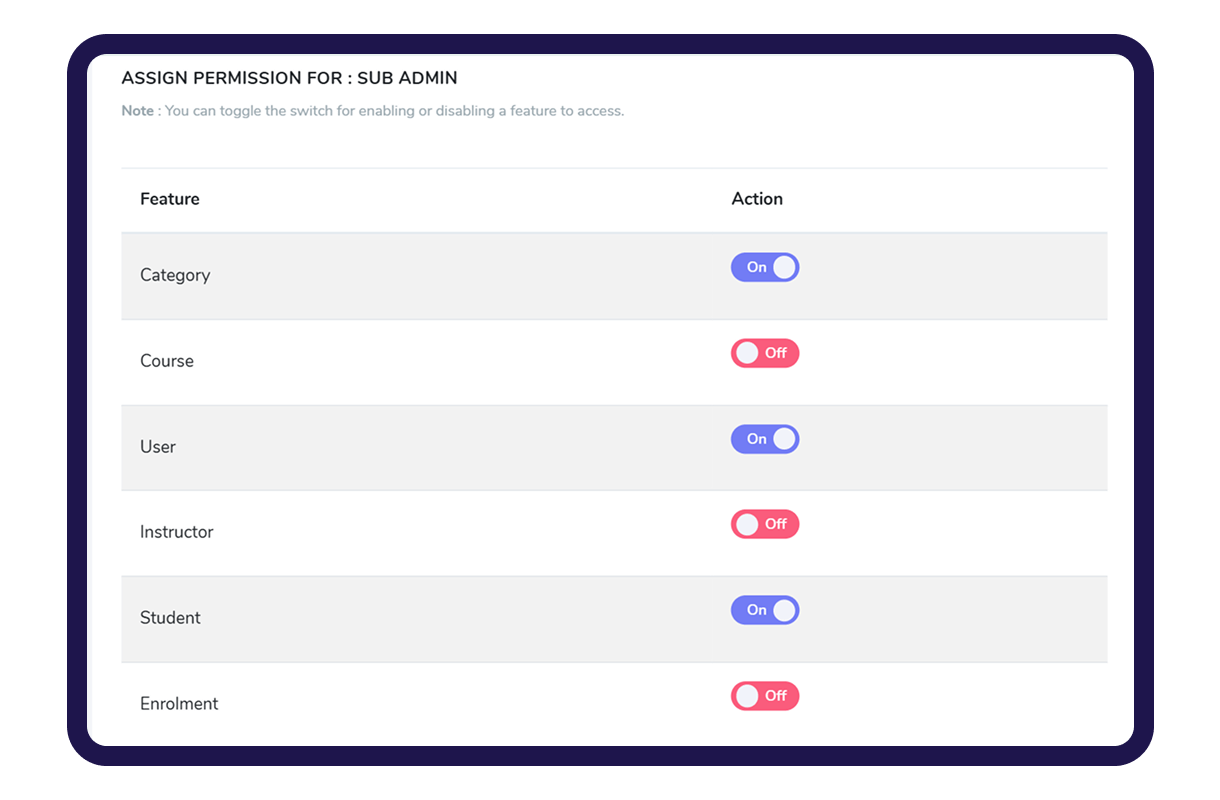The image size is (1220, 800).
Task: Switch off the Student permission
Action: pyautogui.click(x=765, y=610)
